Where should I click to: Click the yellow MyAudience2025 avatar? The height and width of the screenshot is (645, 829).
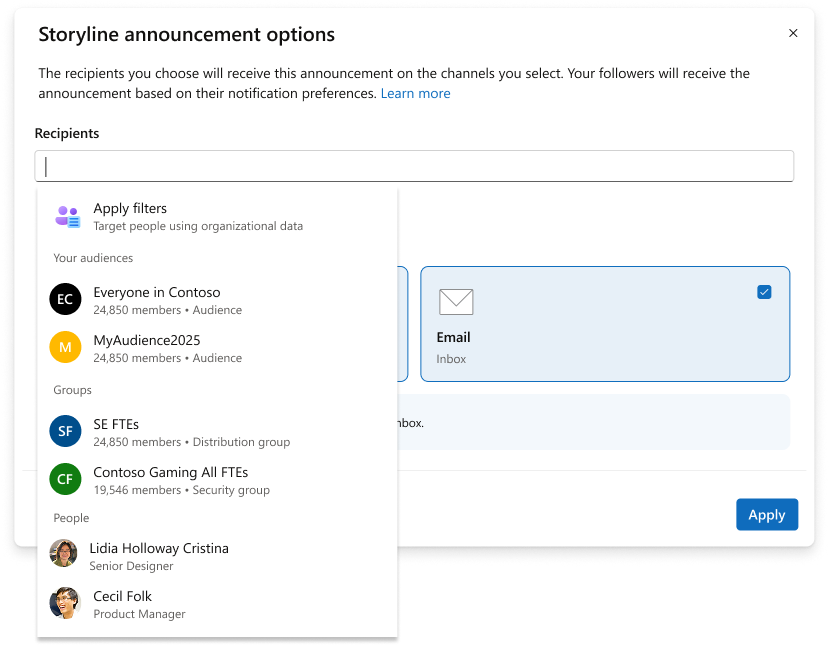tap(64, 347)
